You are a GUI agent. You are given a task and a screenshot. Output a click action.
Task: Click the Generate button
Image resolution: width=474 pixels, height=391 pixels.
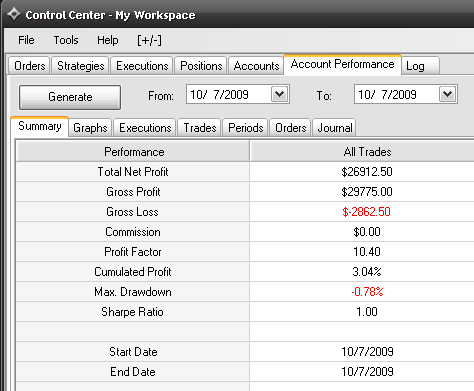click(70, 97)
